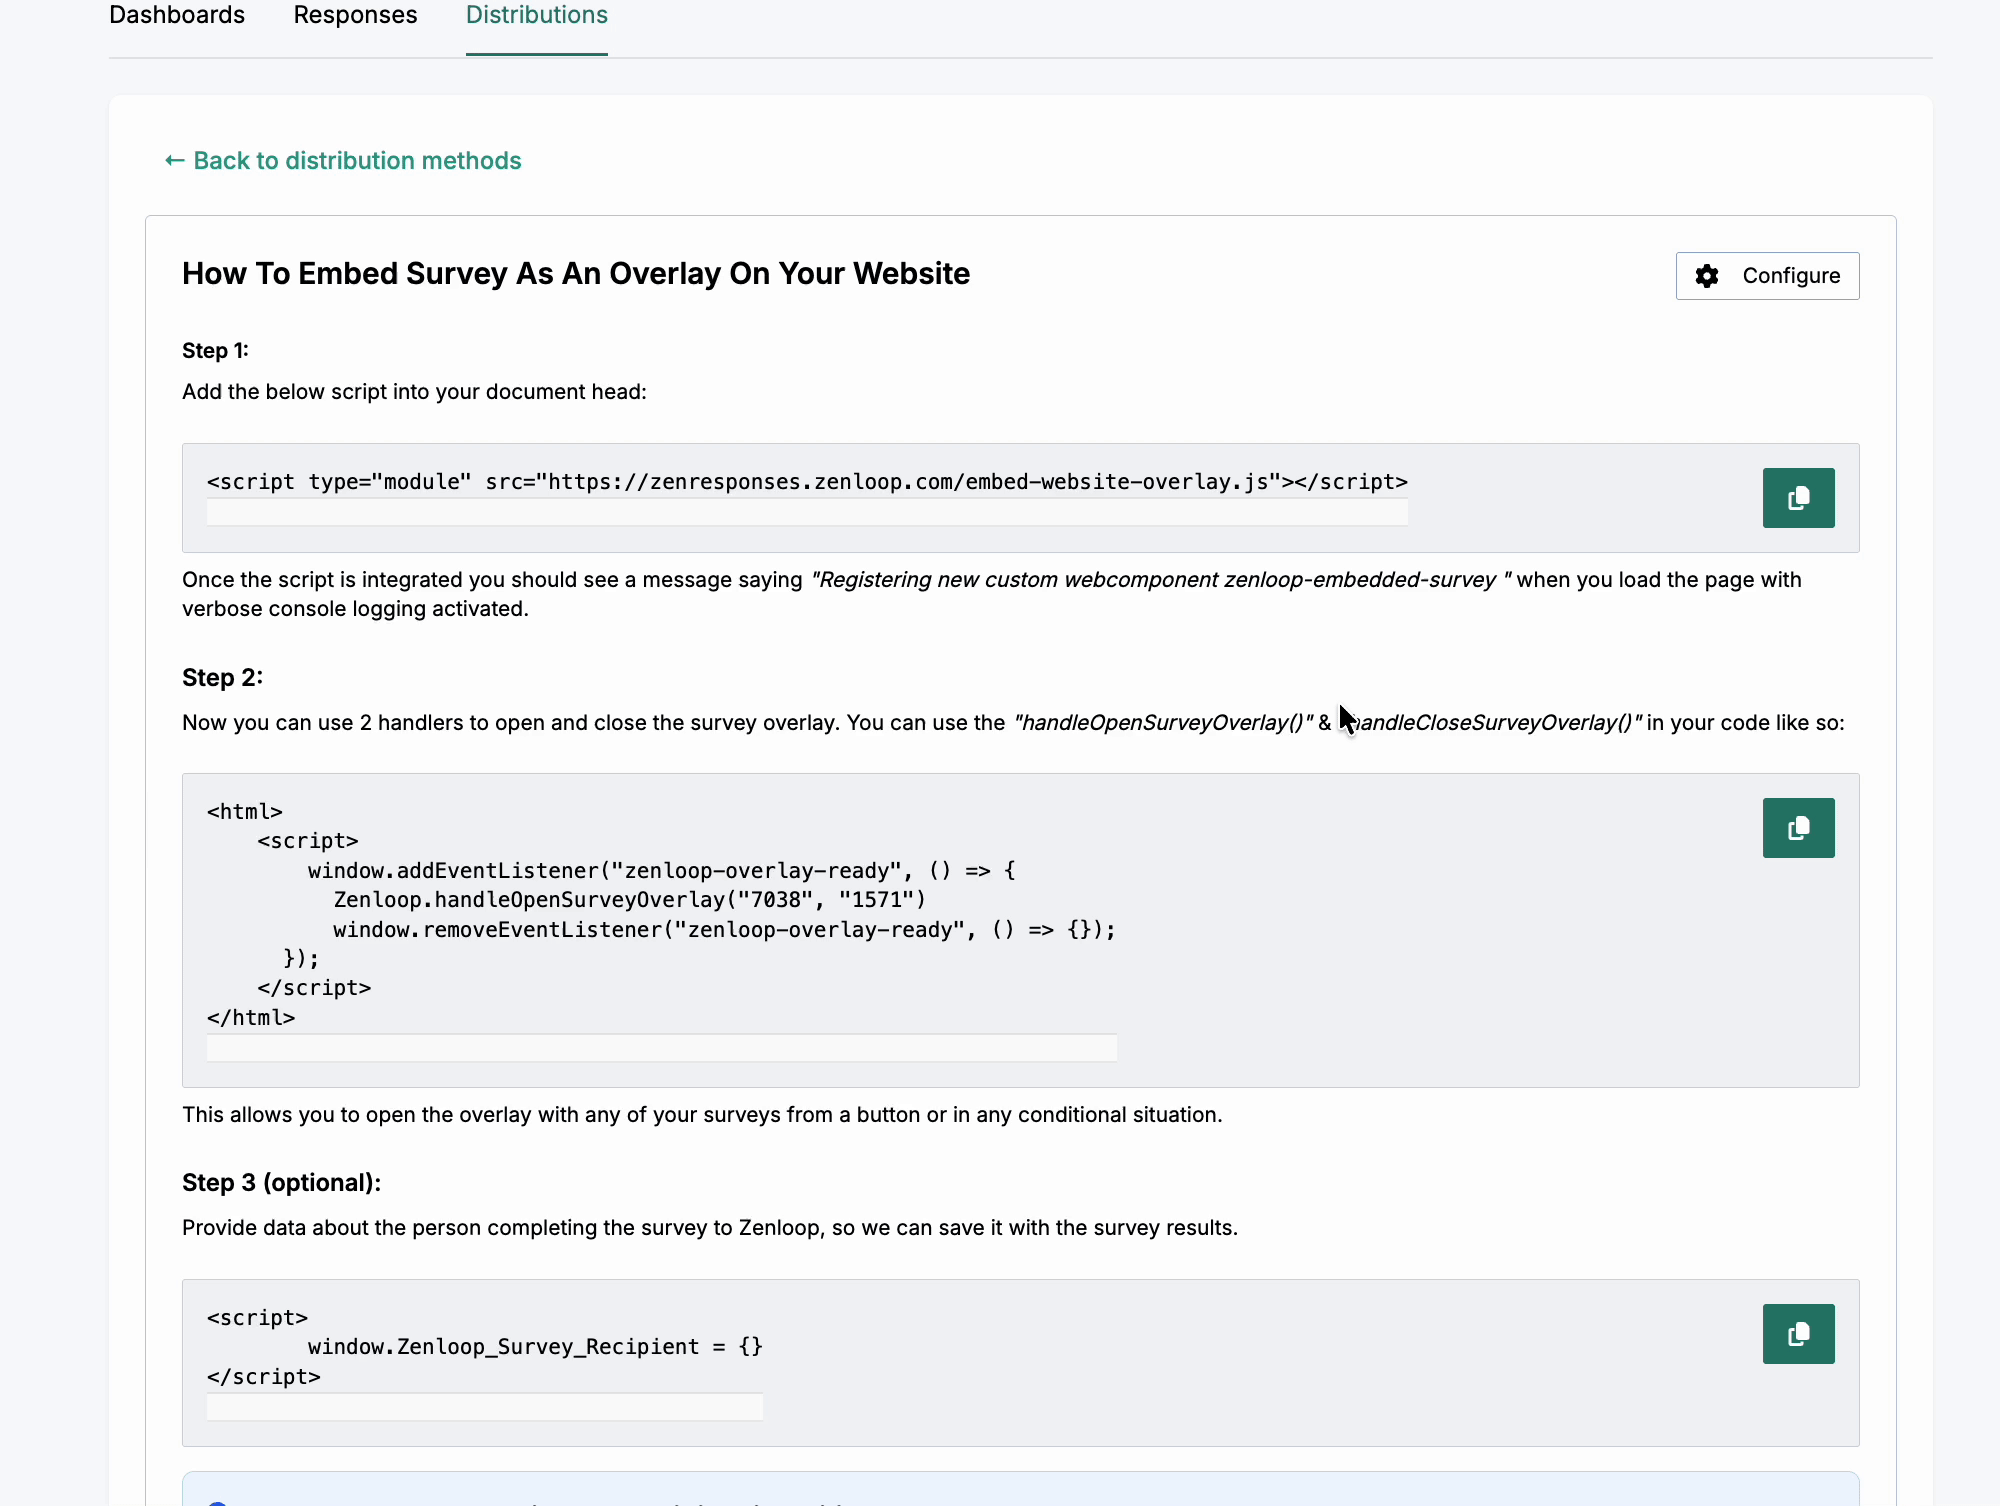
Task: Copy the Step 3 recipient script code
Action: 1797,1334
